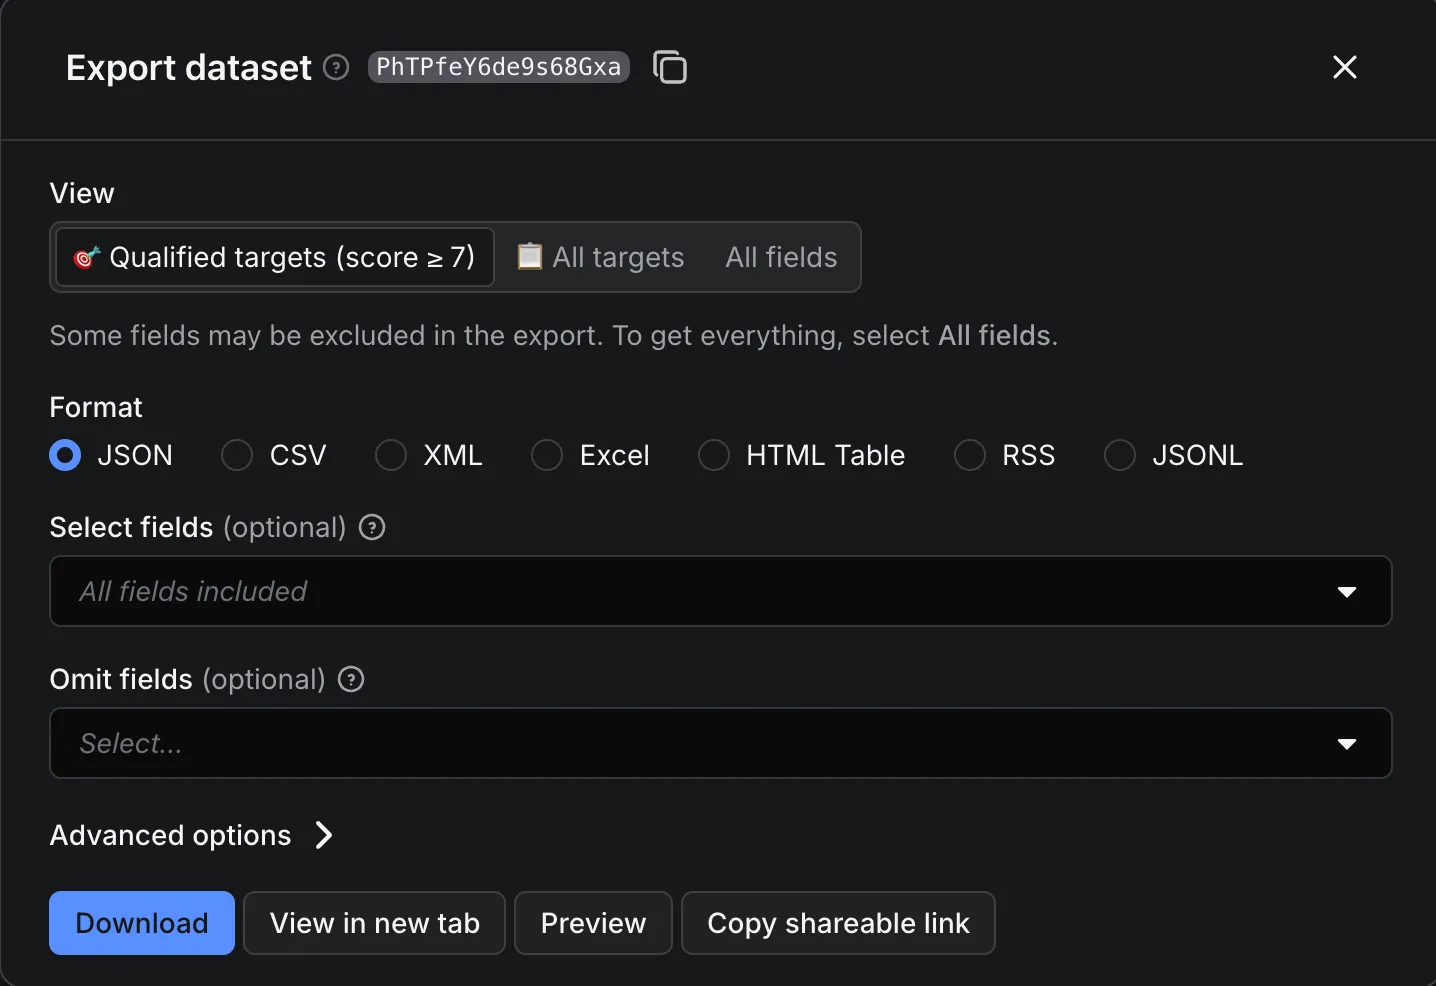
Task: Choose CSV as the export format
Action: (237, 455)
